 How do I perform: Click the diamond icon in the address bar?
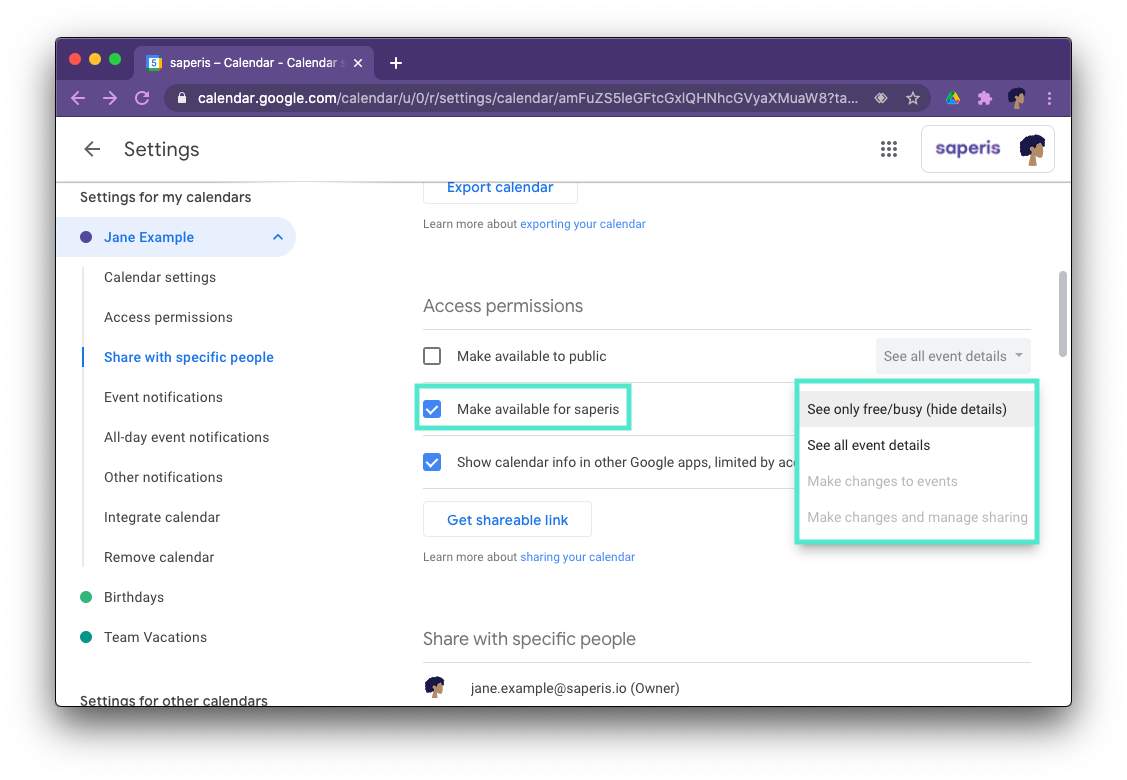[880, 98]
